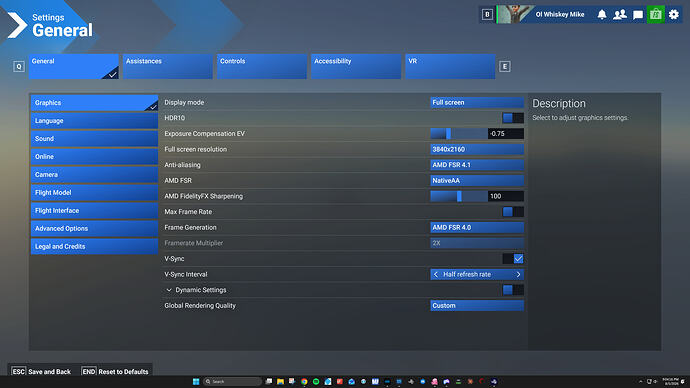Open Google Chrome from the taskbar
Image resolution: width=690 pixels, height=388 pixels.
click(x=304, y=381)
